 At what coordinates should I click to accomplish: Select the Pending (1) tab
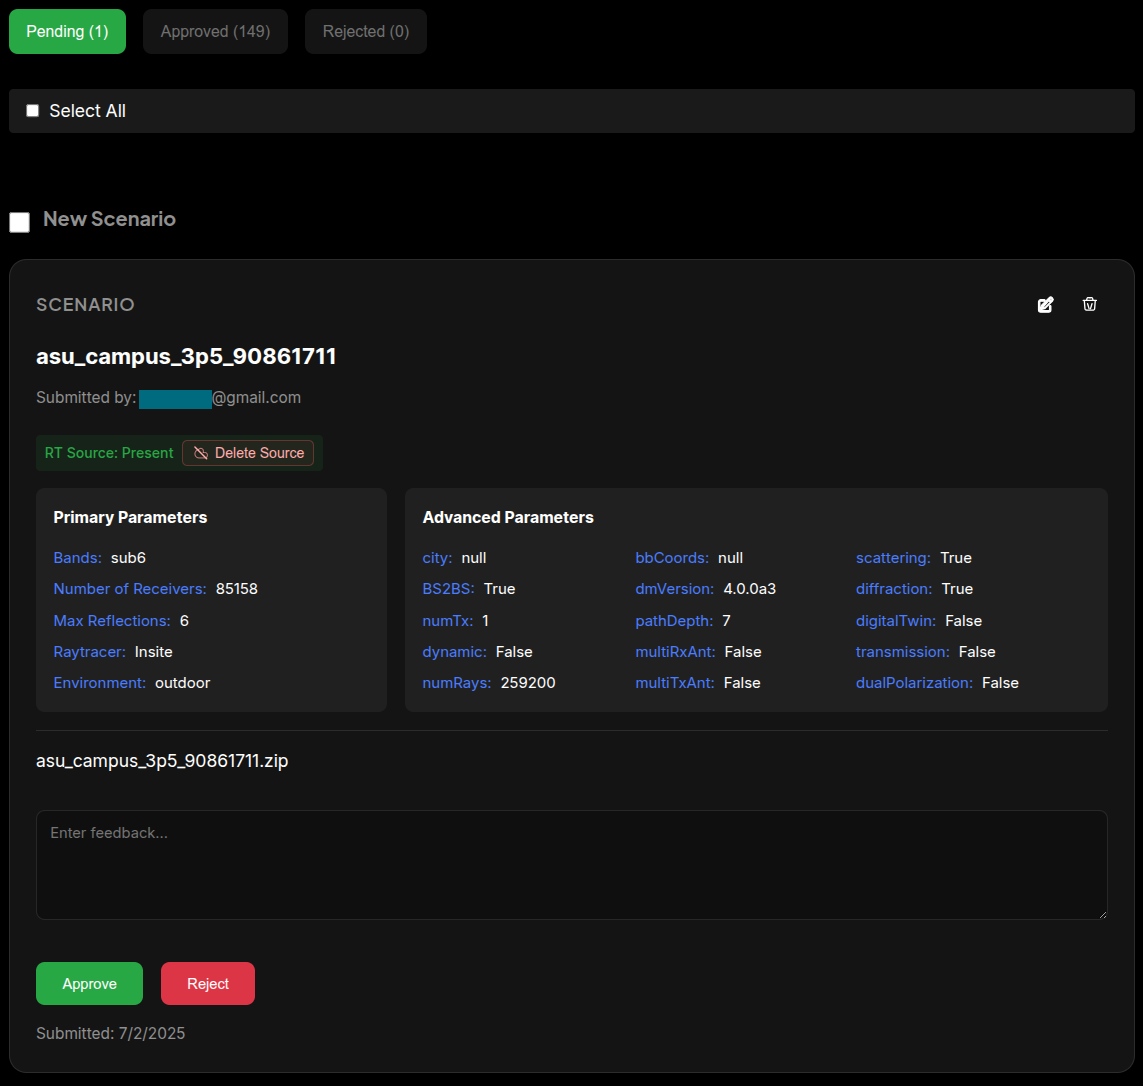[67, 31]
